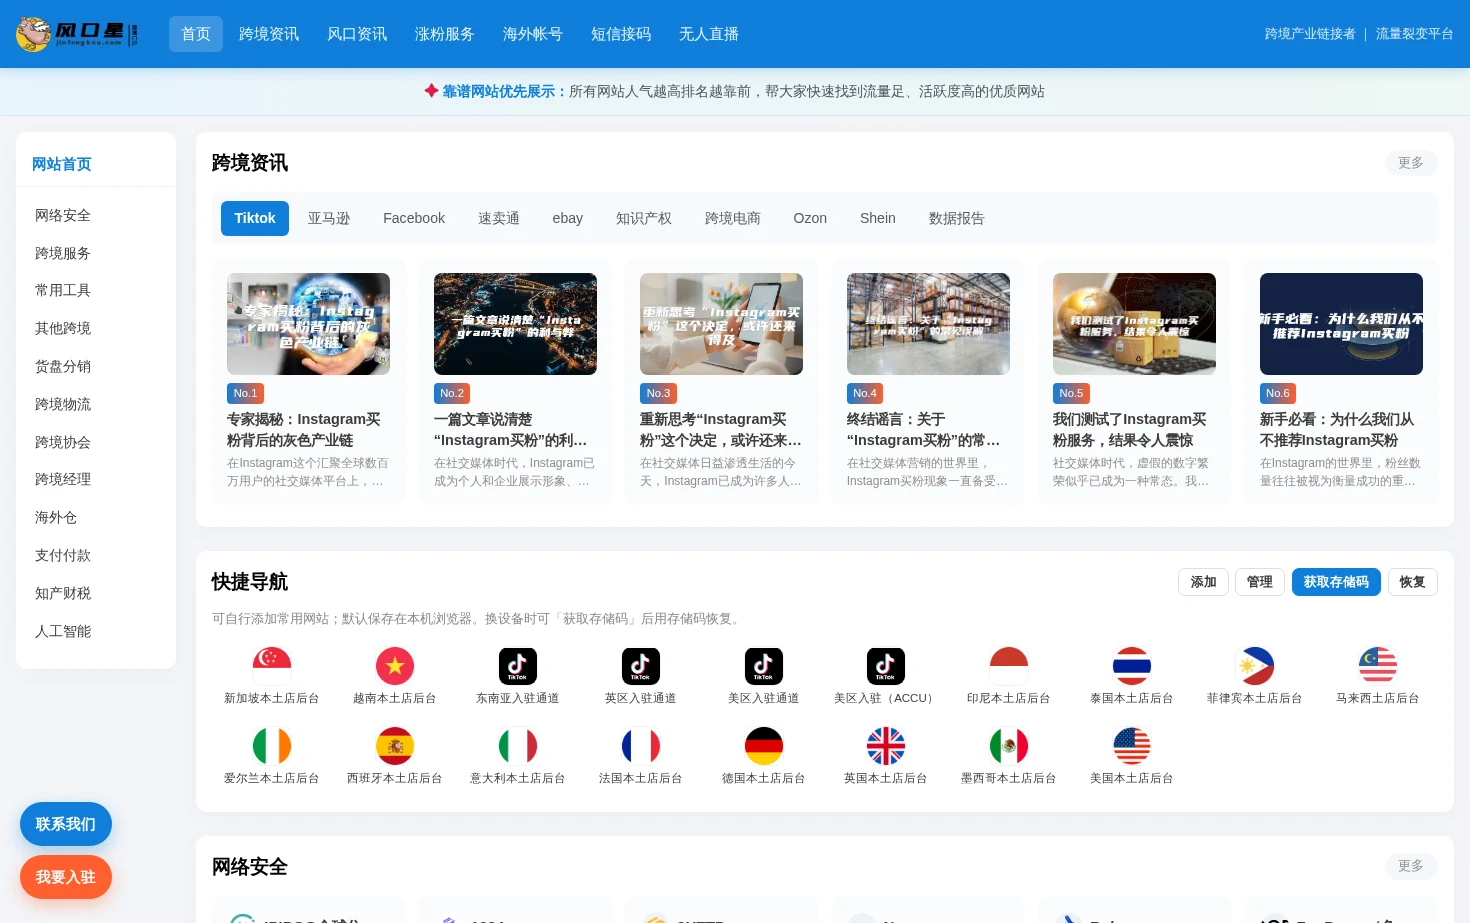Open 涨粉服务 in top navigation
This screenshot has height=923, width=1470.
(x=445, y=34)
